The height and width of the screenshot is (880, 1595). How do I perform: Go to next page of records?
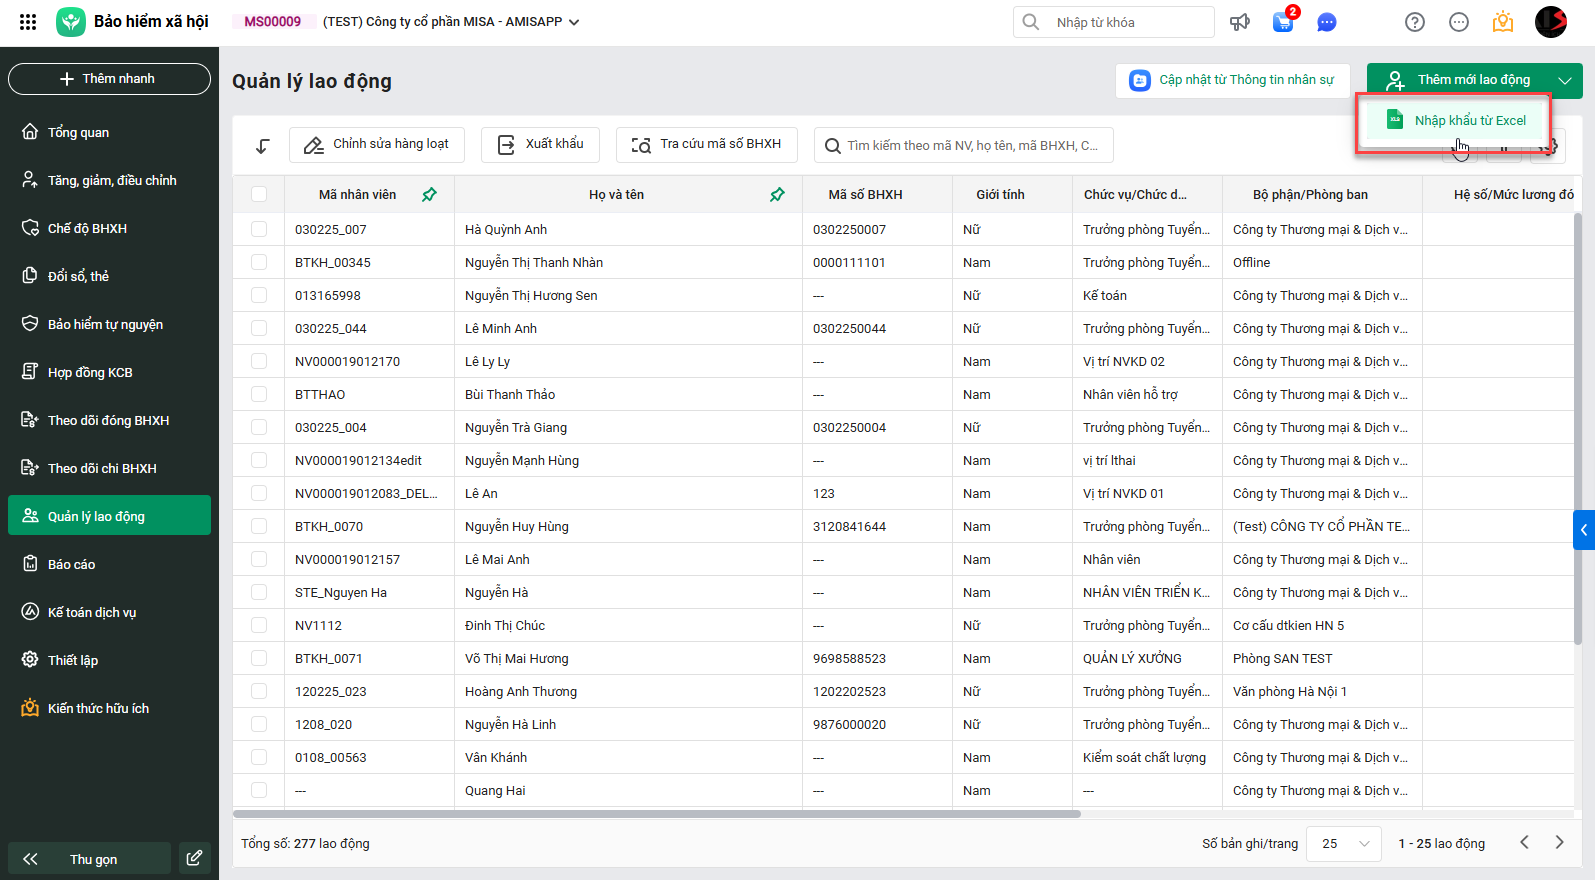(x=1559, y=843)
